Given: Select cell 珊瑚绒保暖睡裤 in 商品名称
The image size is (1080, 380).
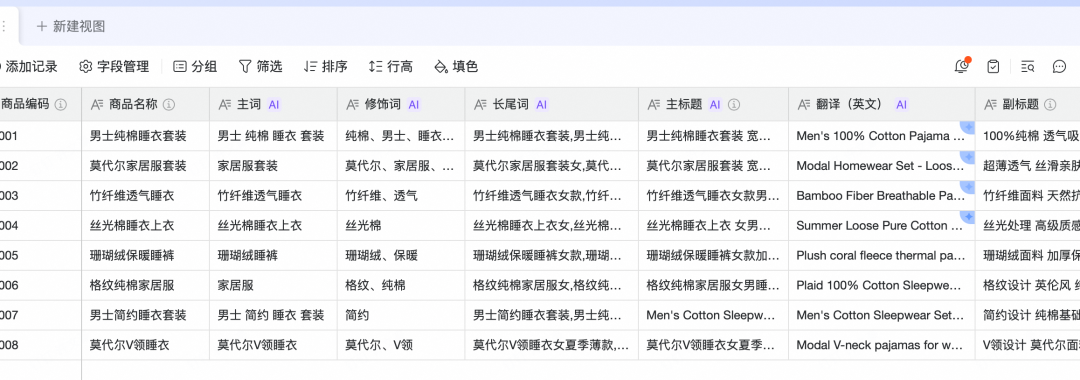Looking at the screenshot, I should tap(145, 256).
